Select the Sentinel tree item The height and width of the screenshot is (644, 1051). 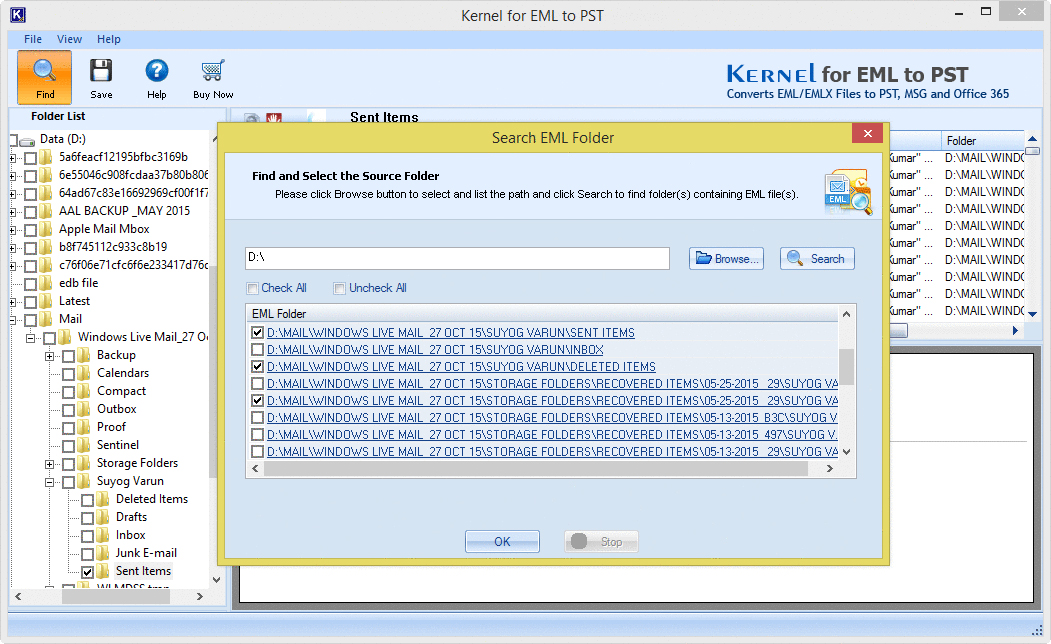tap(117, 446)
